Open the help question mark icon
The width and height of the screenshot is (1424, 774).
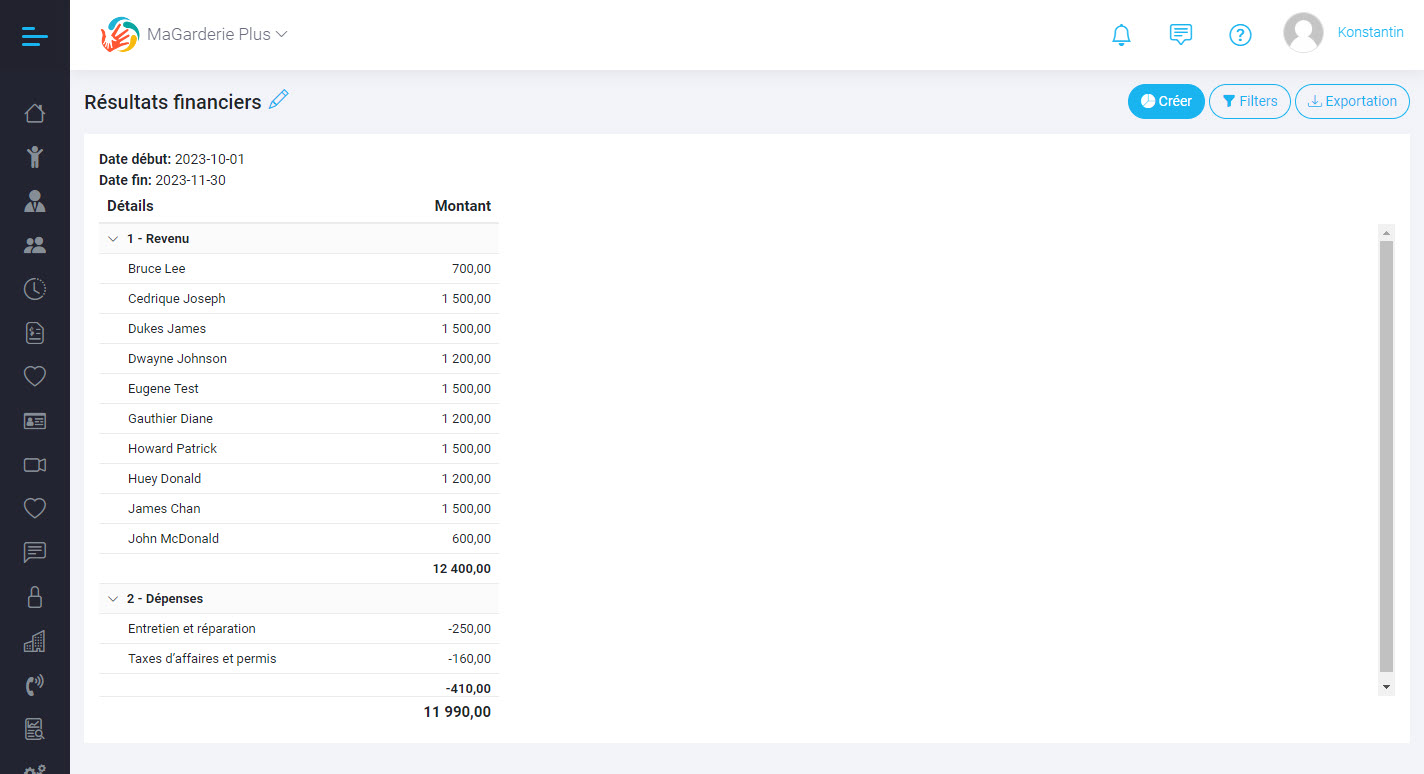pyautogui.click(x=1240, y=34)
